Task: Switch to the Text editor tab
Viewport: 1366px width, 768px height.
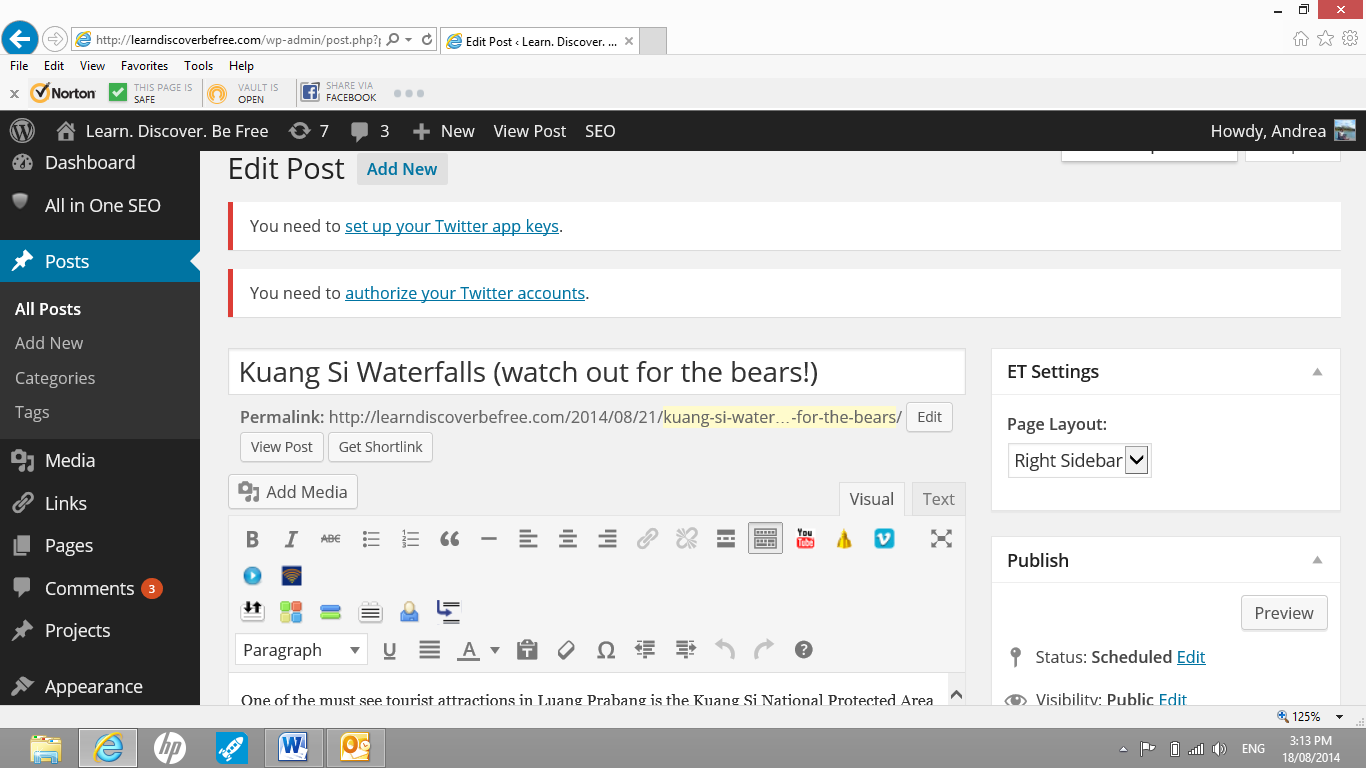Action: coord(937,499)
